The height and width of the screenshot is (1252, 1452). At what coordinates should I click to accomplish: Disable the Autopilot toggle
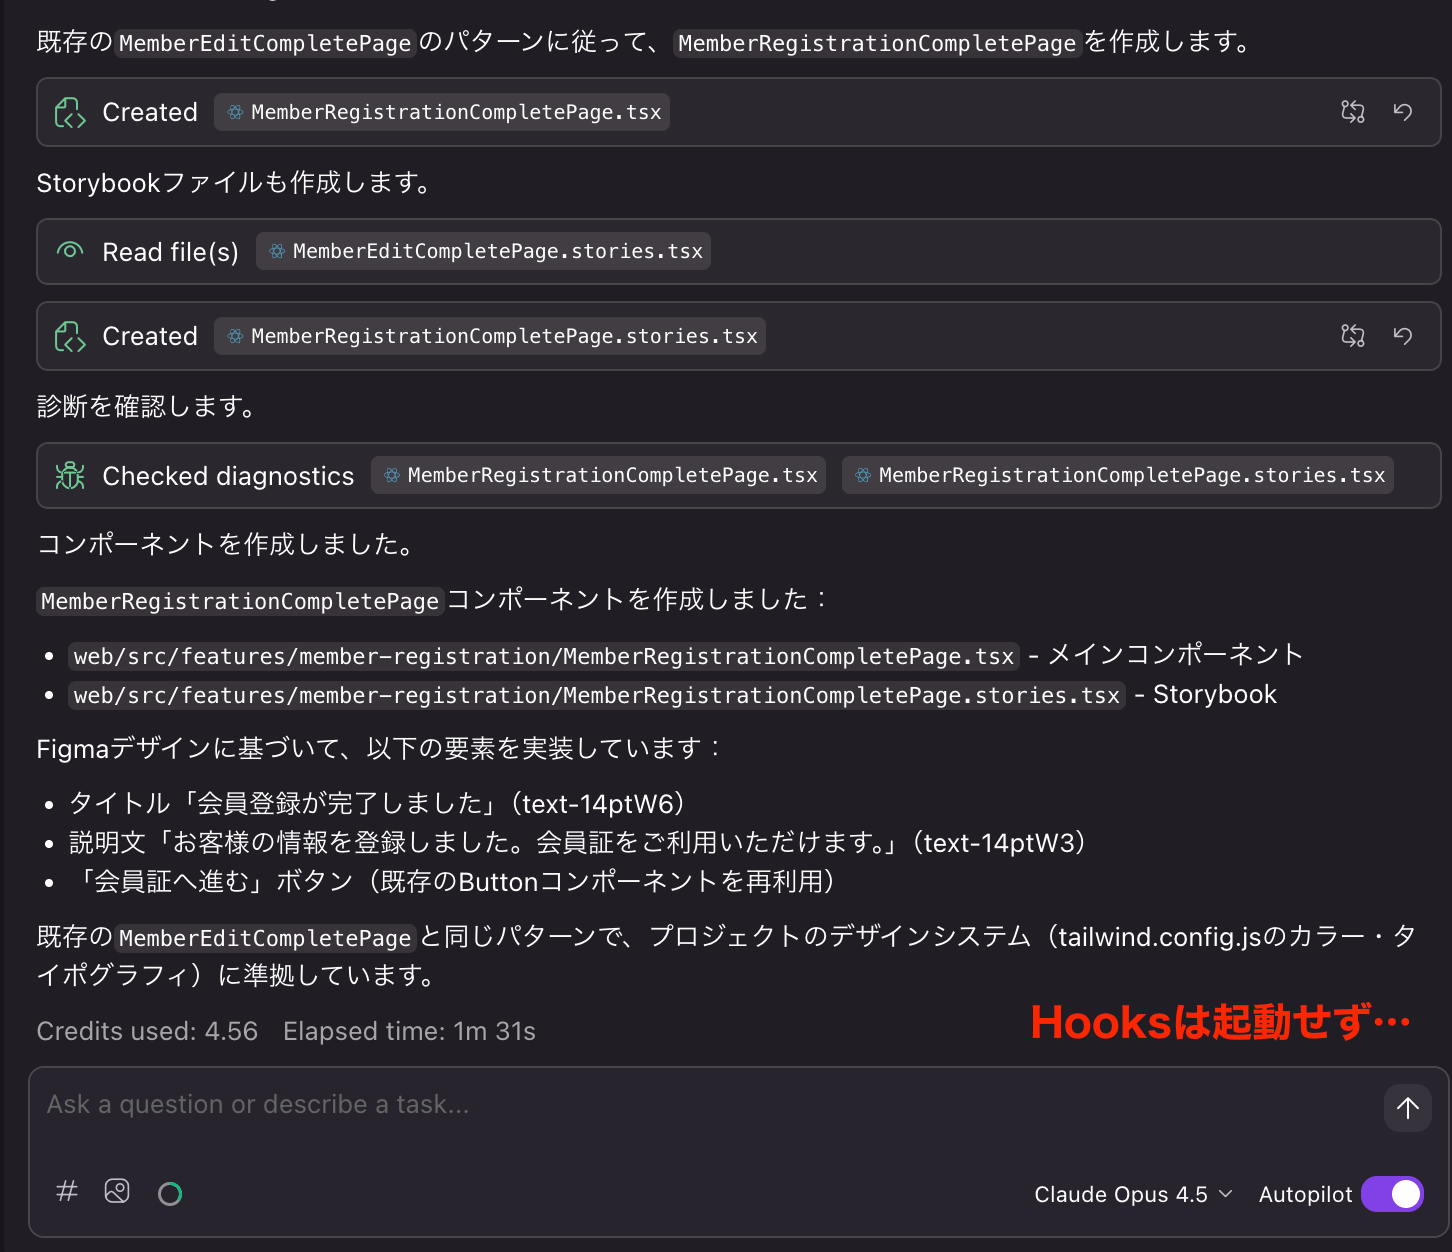[x=1392, y=1194]
